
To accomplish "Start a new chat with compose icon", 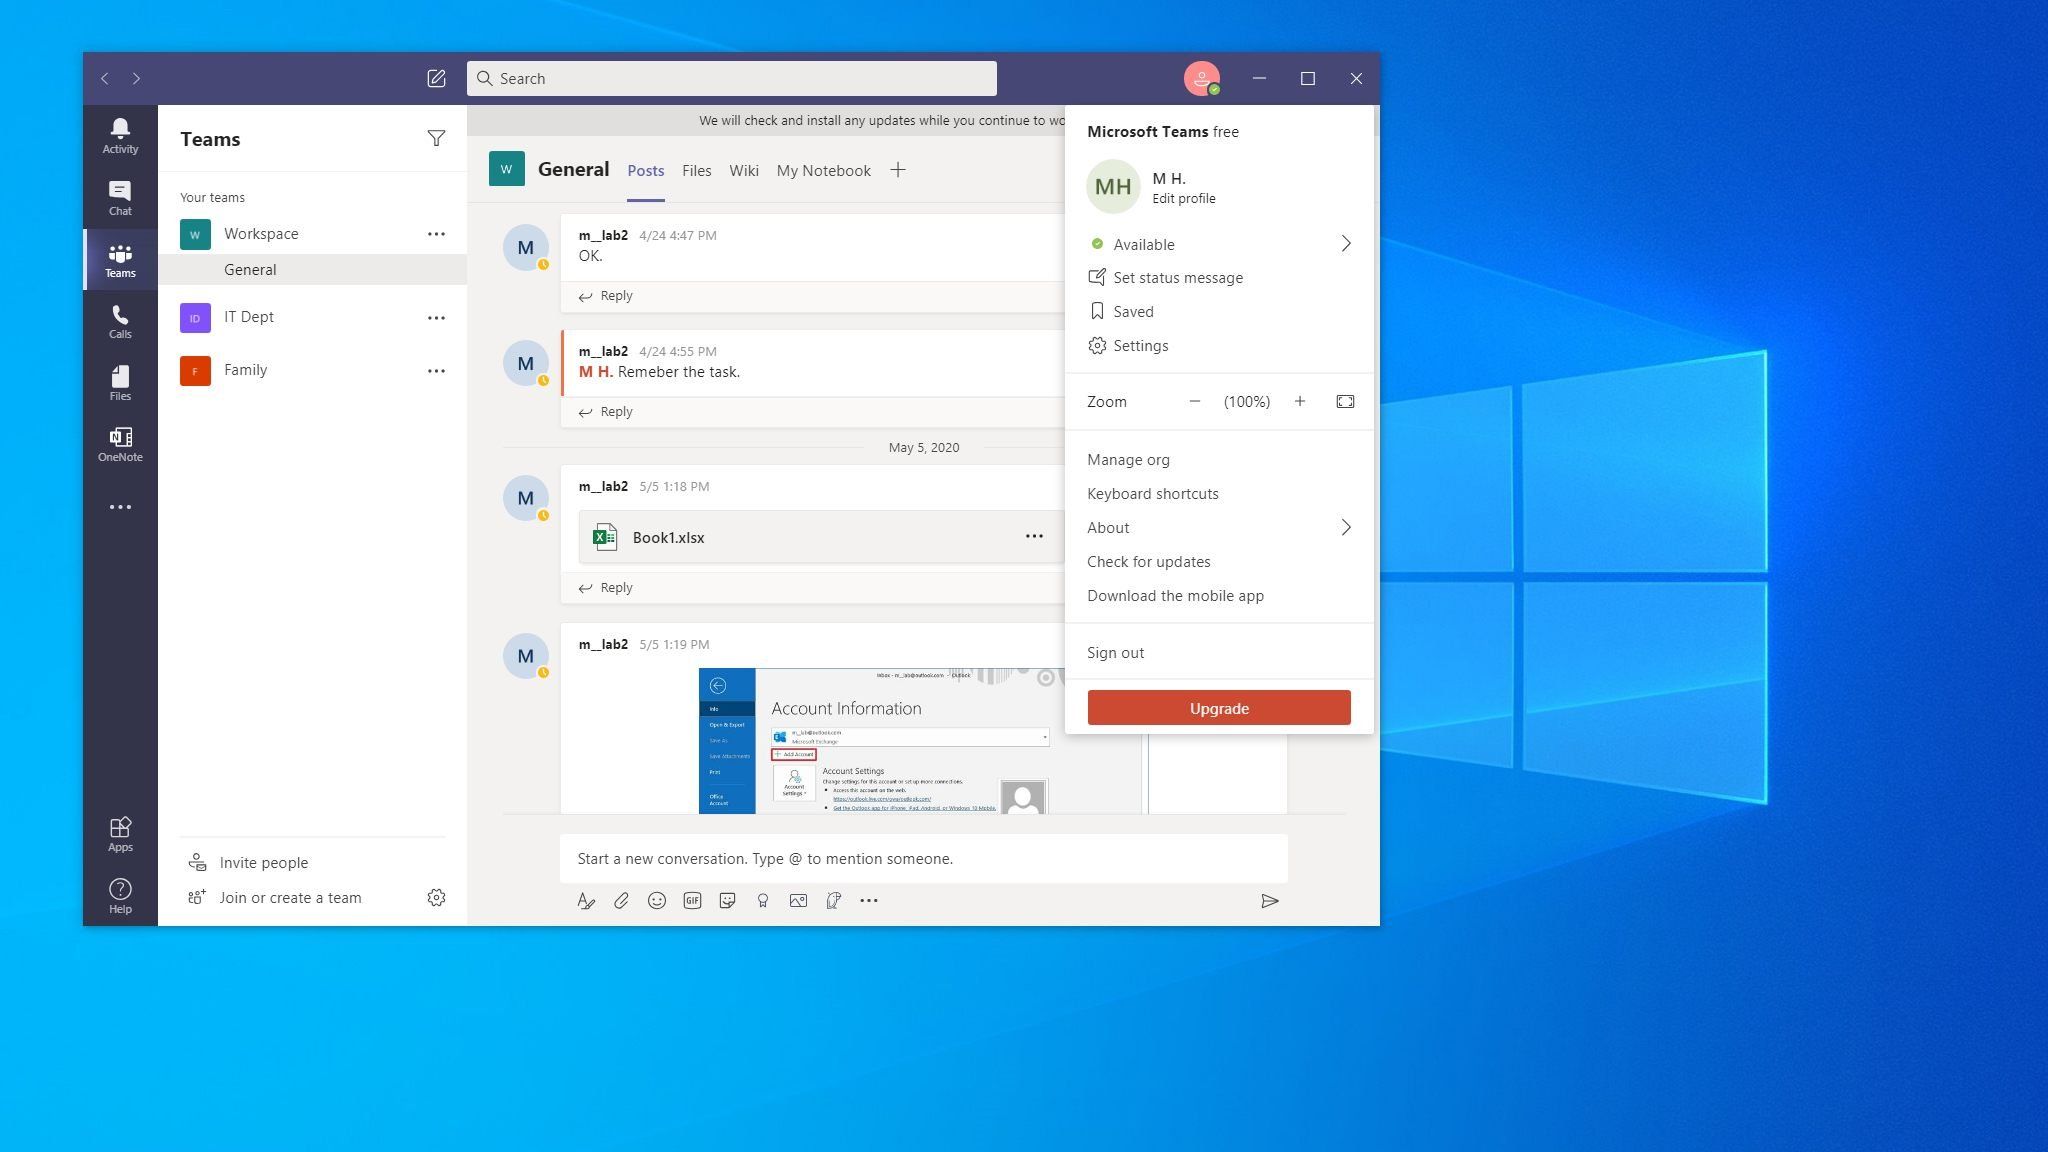I will [436, 78].
